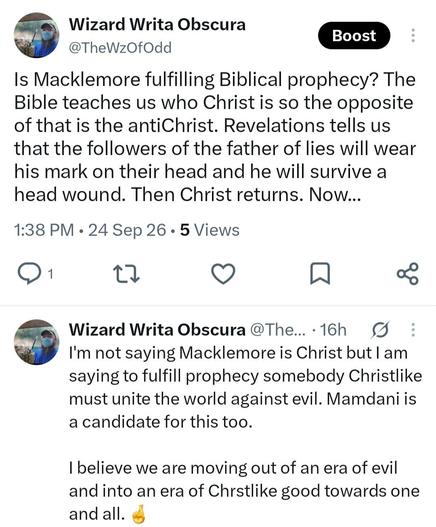This screenshot has height=527, width=436.
Task: Open the 1:38 PM timestamp link
Action: (x=44, y=230)
